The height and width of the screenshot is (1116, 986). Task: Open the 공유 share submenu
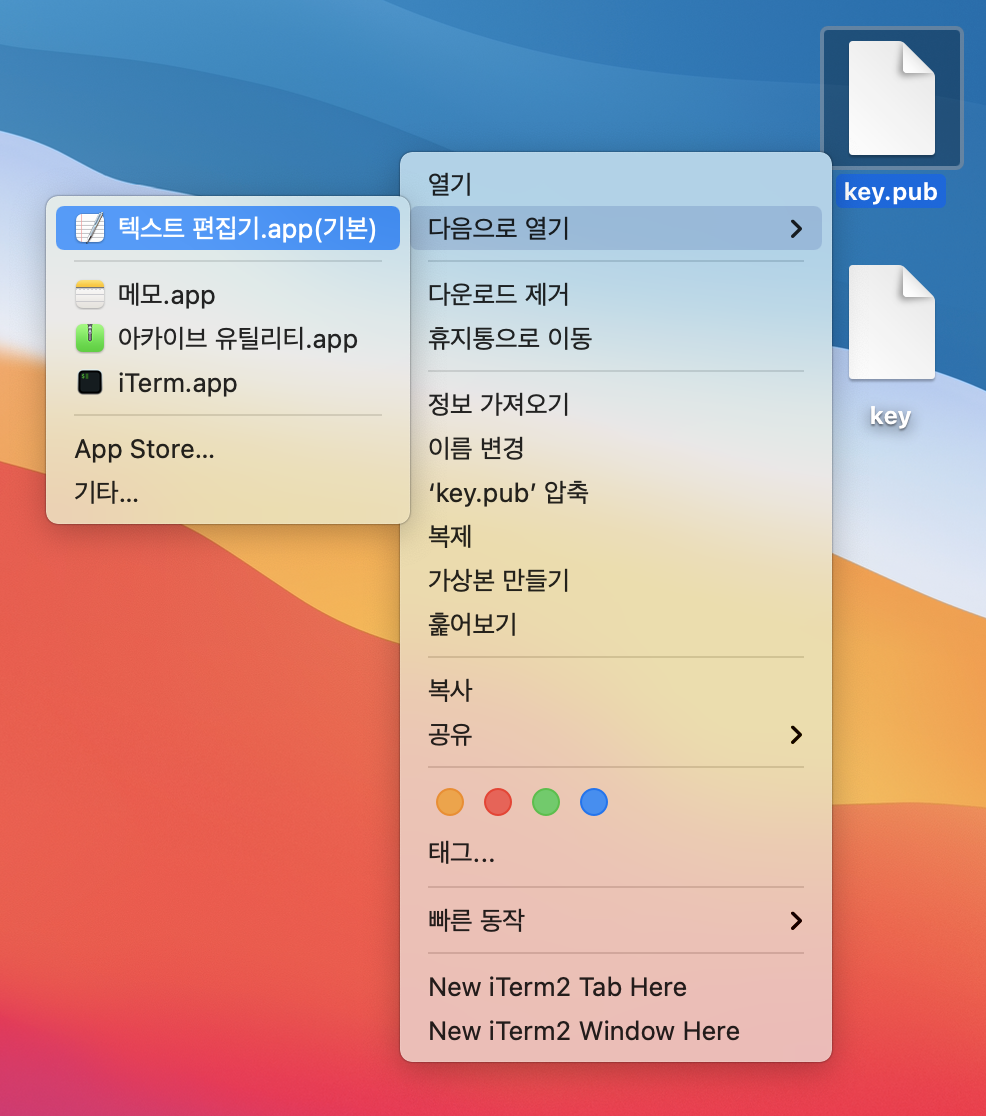(x=616, y=735)
